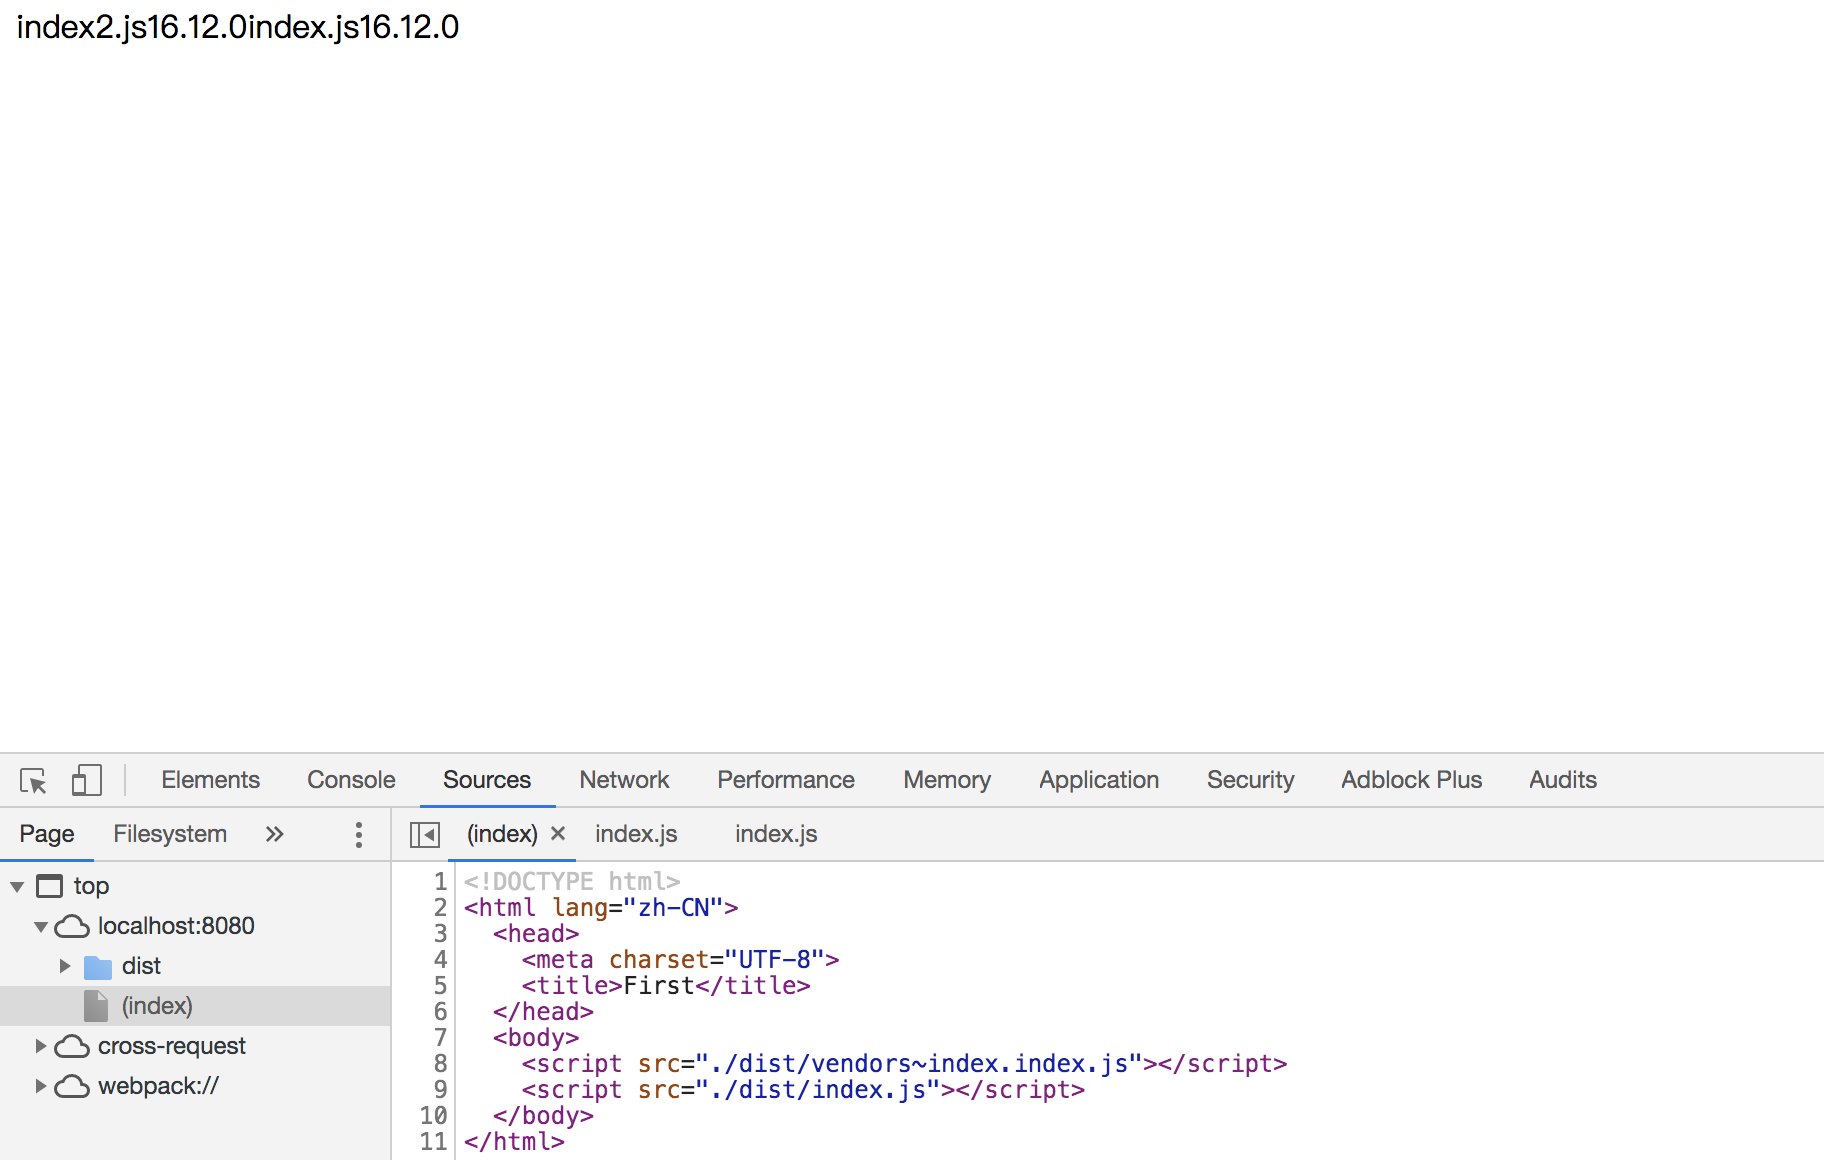
Task: Show the Security panel
Action: (x=1250, y=780)
